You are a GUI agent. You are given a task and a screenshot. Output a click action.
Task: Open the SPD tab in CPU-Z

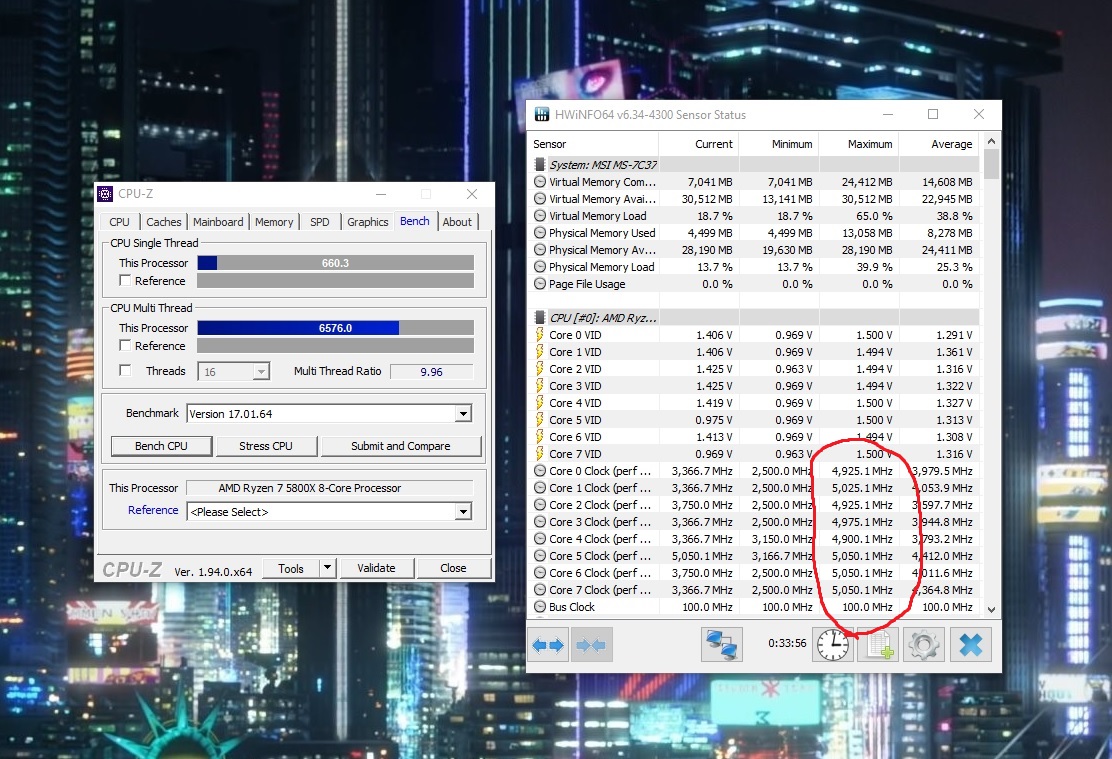(x=319, y=222)
